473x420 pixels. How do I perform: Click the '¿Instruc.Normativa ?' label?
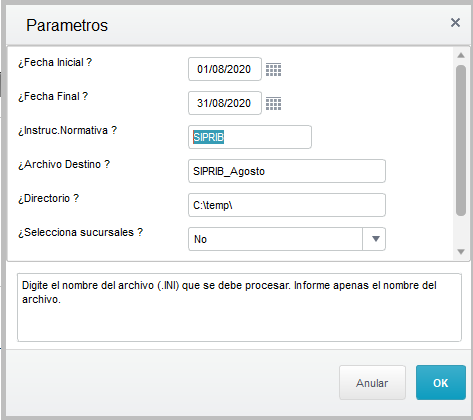click(68, 130)
